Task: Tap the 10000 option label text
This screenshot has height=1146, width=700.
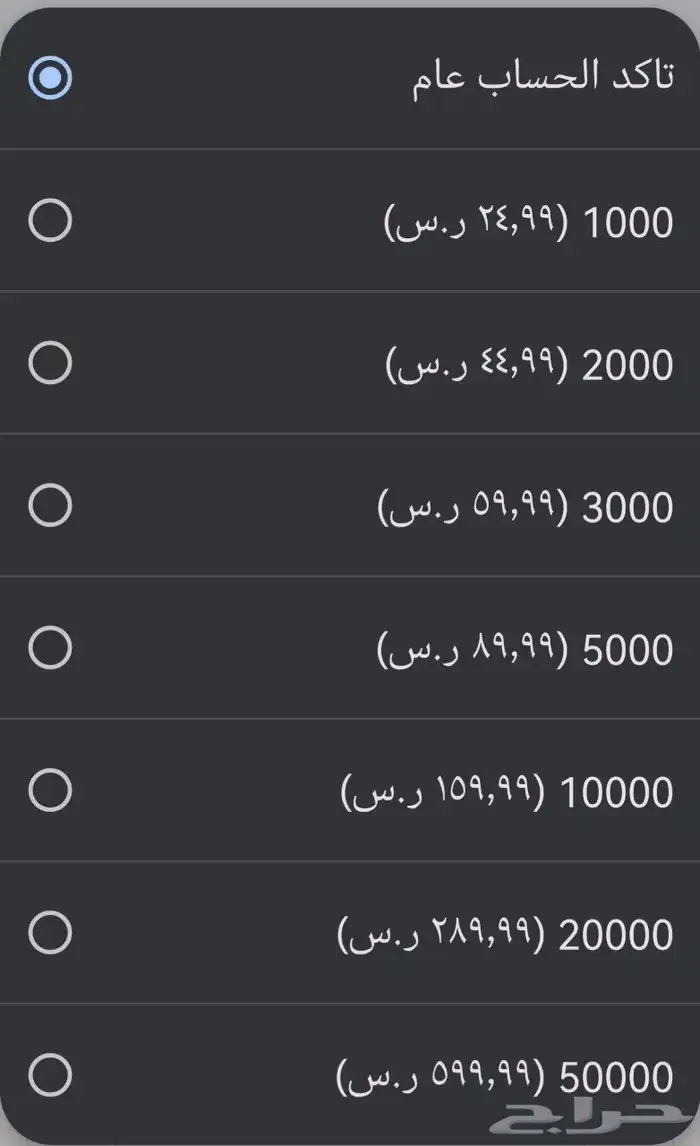Action: (x=617, y=794)
